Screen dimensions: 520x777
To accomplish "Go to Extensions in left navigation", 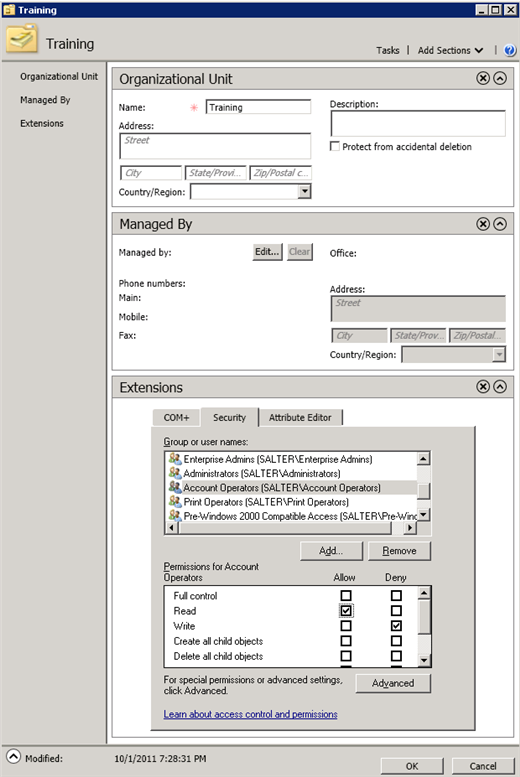I will (x=42, y=123).
